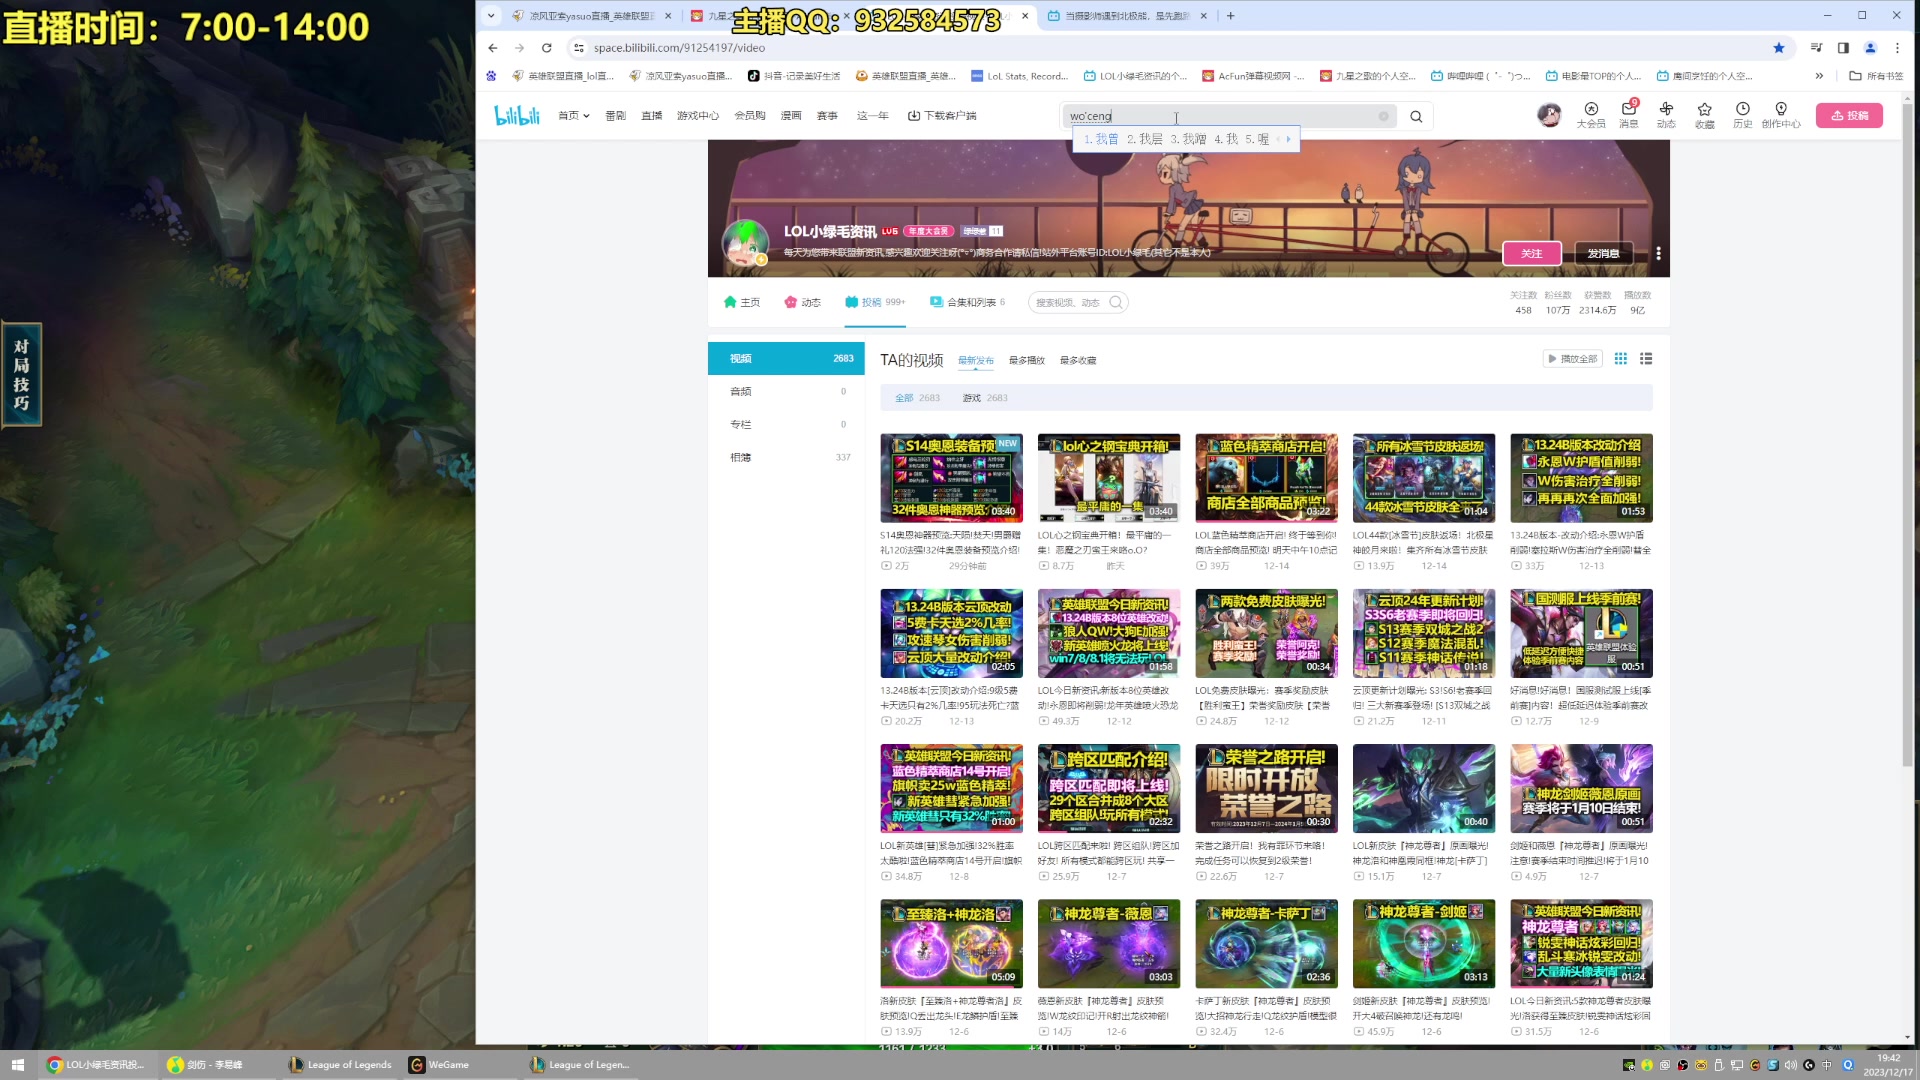The width and height of the screenshot is (1920, 1080).
Task: Sort videos by 最新发布
Action: coord(975,360)
